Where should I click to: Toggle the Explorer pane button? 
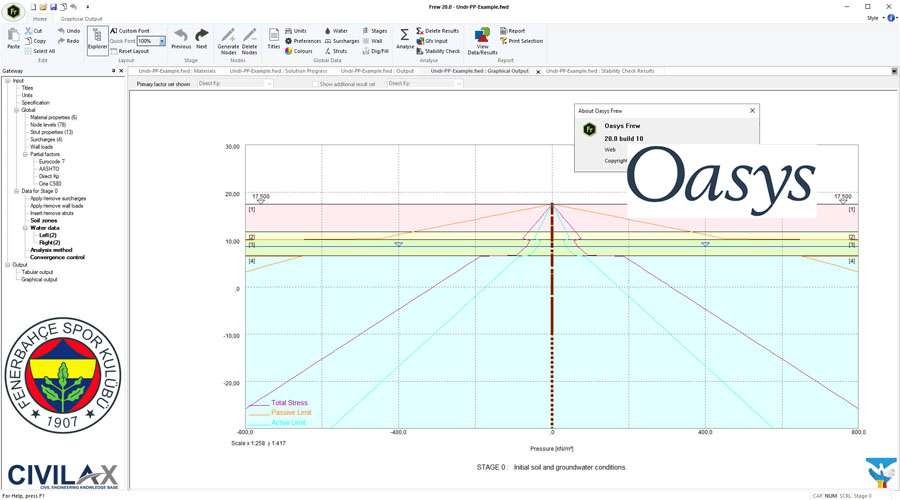pos(97,40)
